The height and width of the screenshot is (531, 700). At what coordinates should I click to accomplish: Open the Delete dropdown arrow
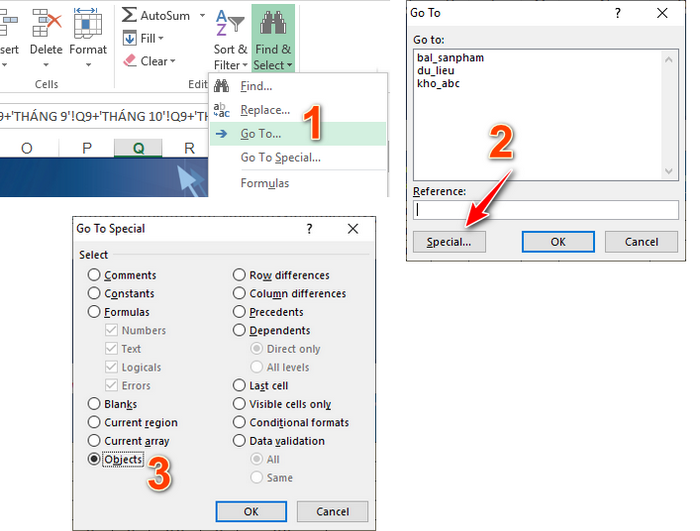point(46,65)
